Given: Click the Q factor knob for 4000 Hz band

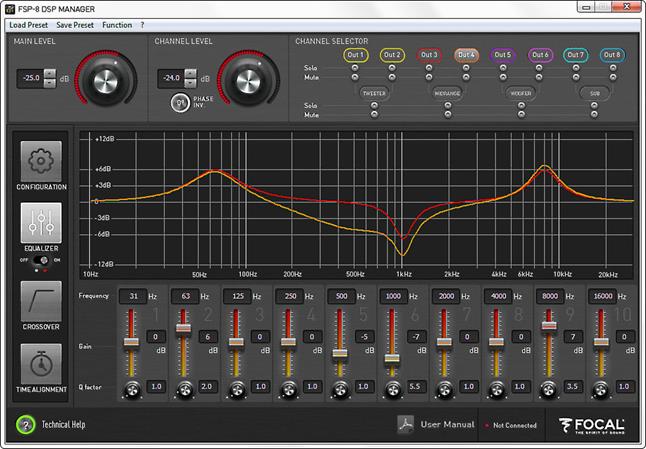Looking at the screenshot, I should click(x=496, y=389).
